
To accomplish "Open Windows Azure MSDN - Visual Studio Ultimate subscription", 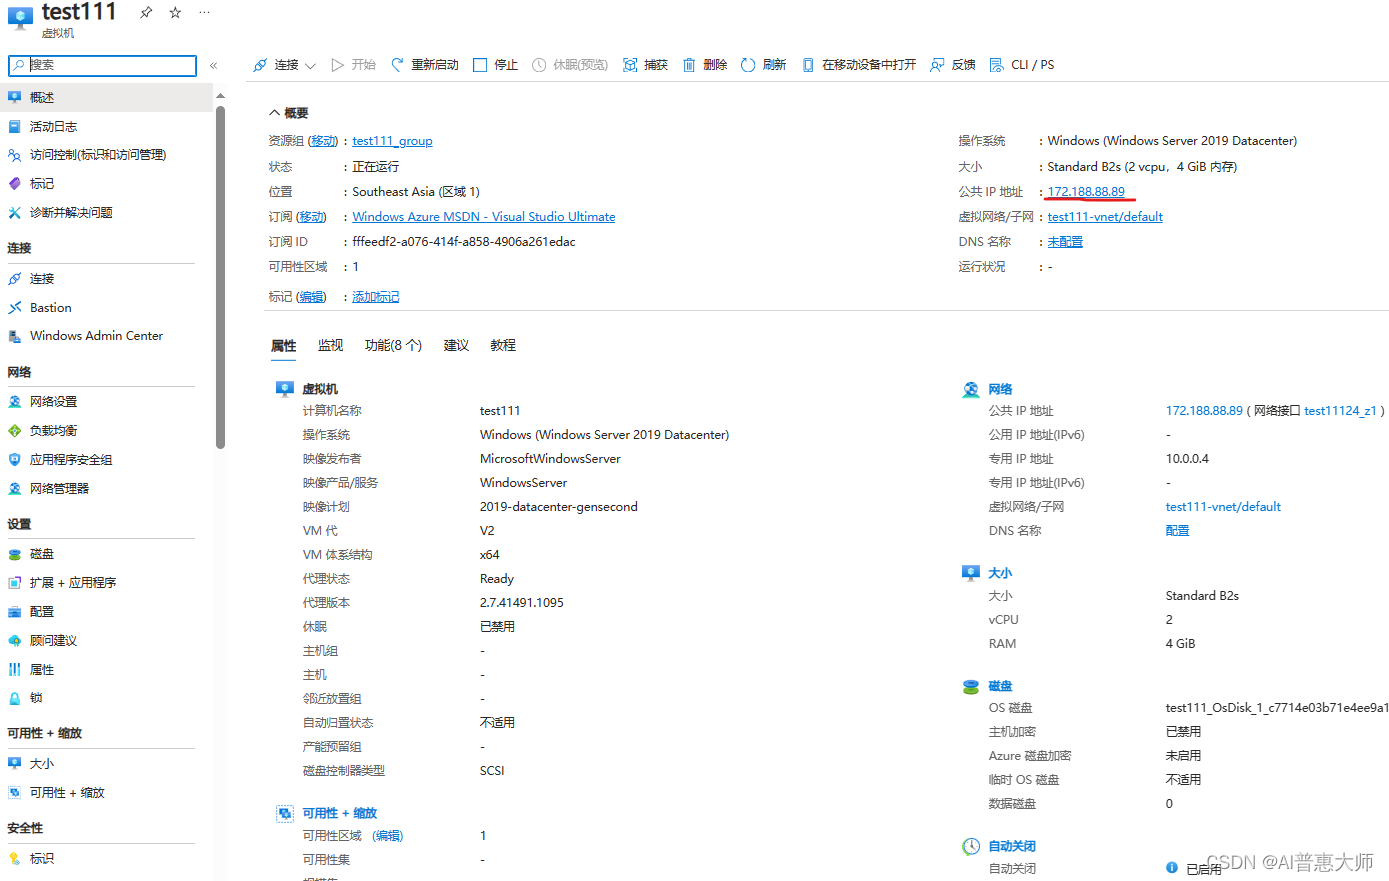I will (x=484, y=217).
